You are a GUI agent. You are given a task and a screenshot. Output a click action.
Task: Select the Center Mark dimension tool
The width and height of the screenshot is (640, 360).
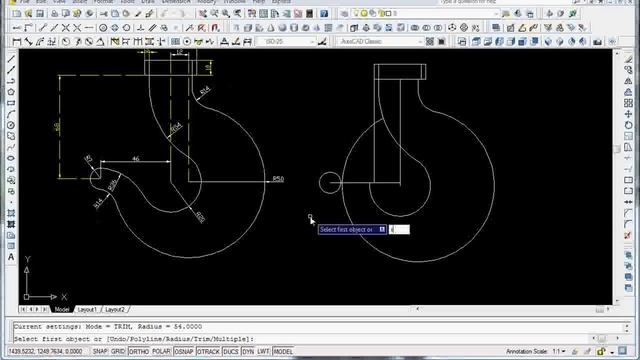187,42
